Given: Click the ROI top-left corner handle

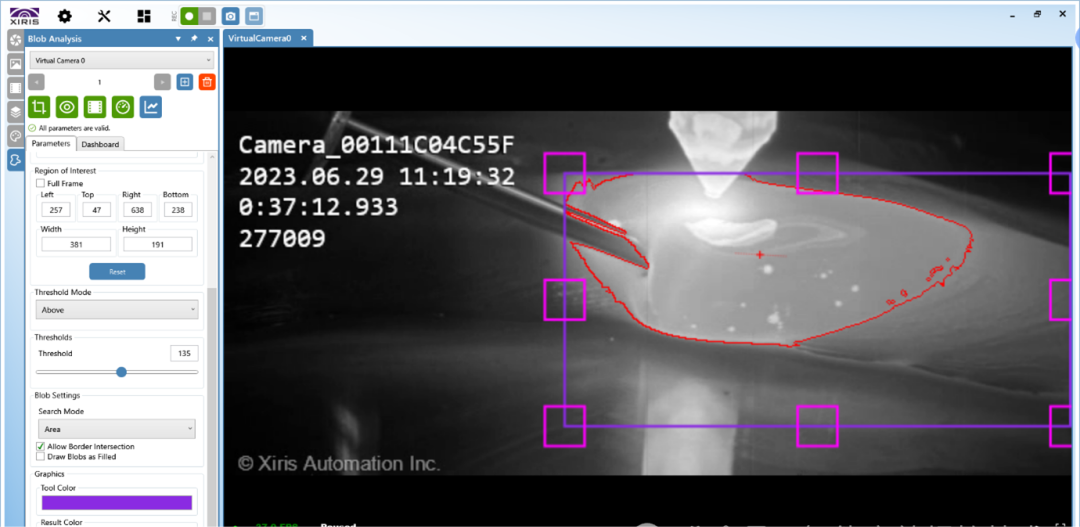Looking at the screenshot, I should 564,173.
